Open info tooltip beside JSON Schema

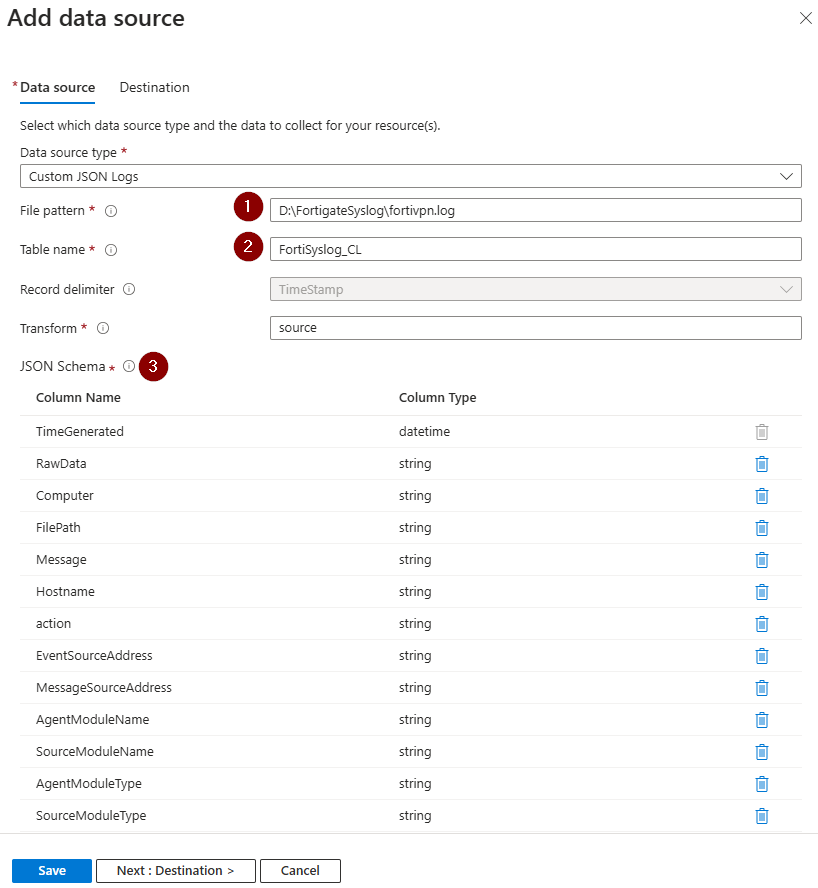[129, 367]
